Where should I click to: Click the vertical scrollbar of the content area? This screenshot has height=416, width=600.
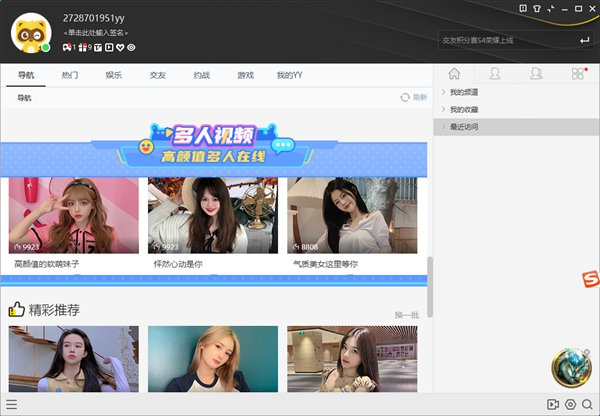point(430,286)
